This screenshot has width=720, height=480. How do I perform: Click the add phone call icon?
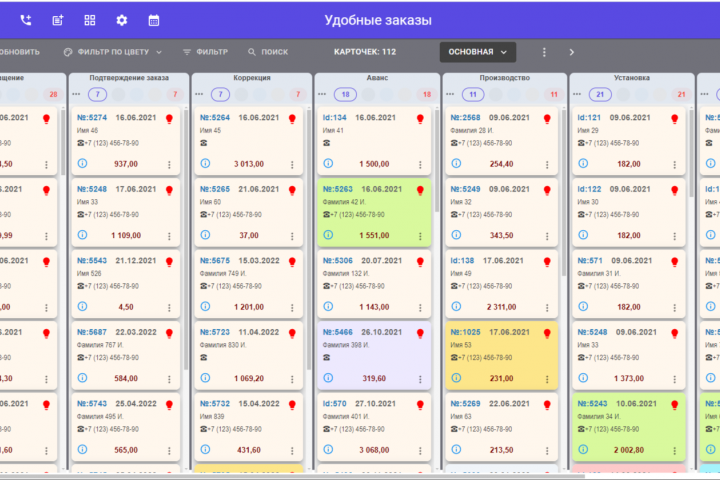point(26,20)
